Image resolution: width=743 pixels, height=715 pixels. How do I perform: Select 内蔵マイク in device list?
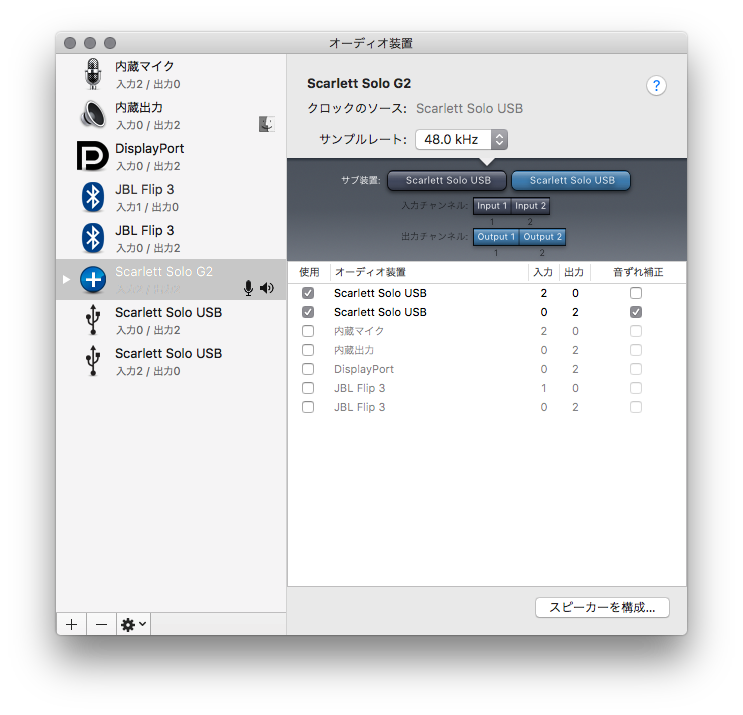[x=171, y=74]
